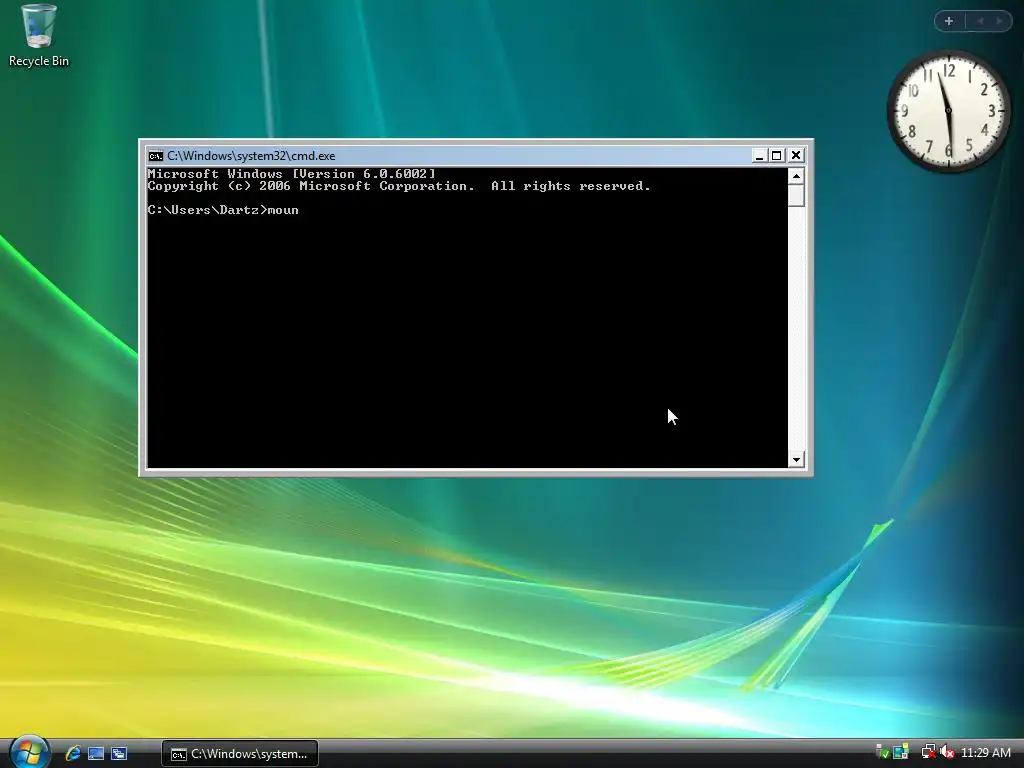Click the sidebar add gadgets plus button

point(949,21)
